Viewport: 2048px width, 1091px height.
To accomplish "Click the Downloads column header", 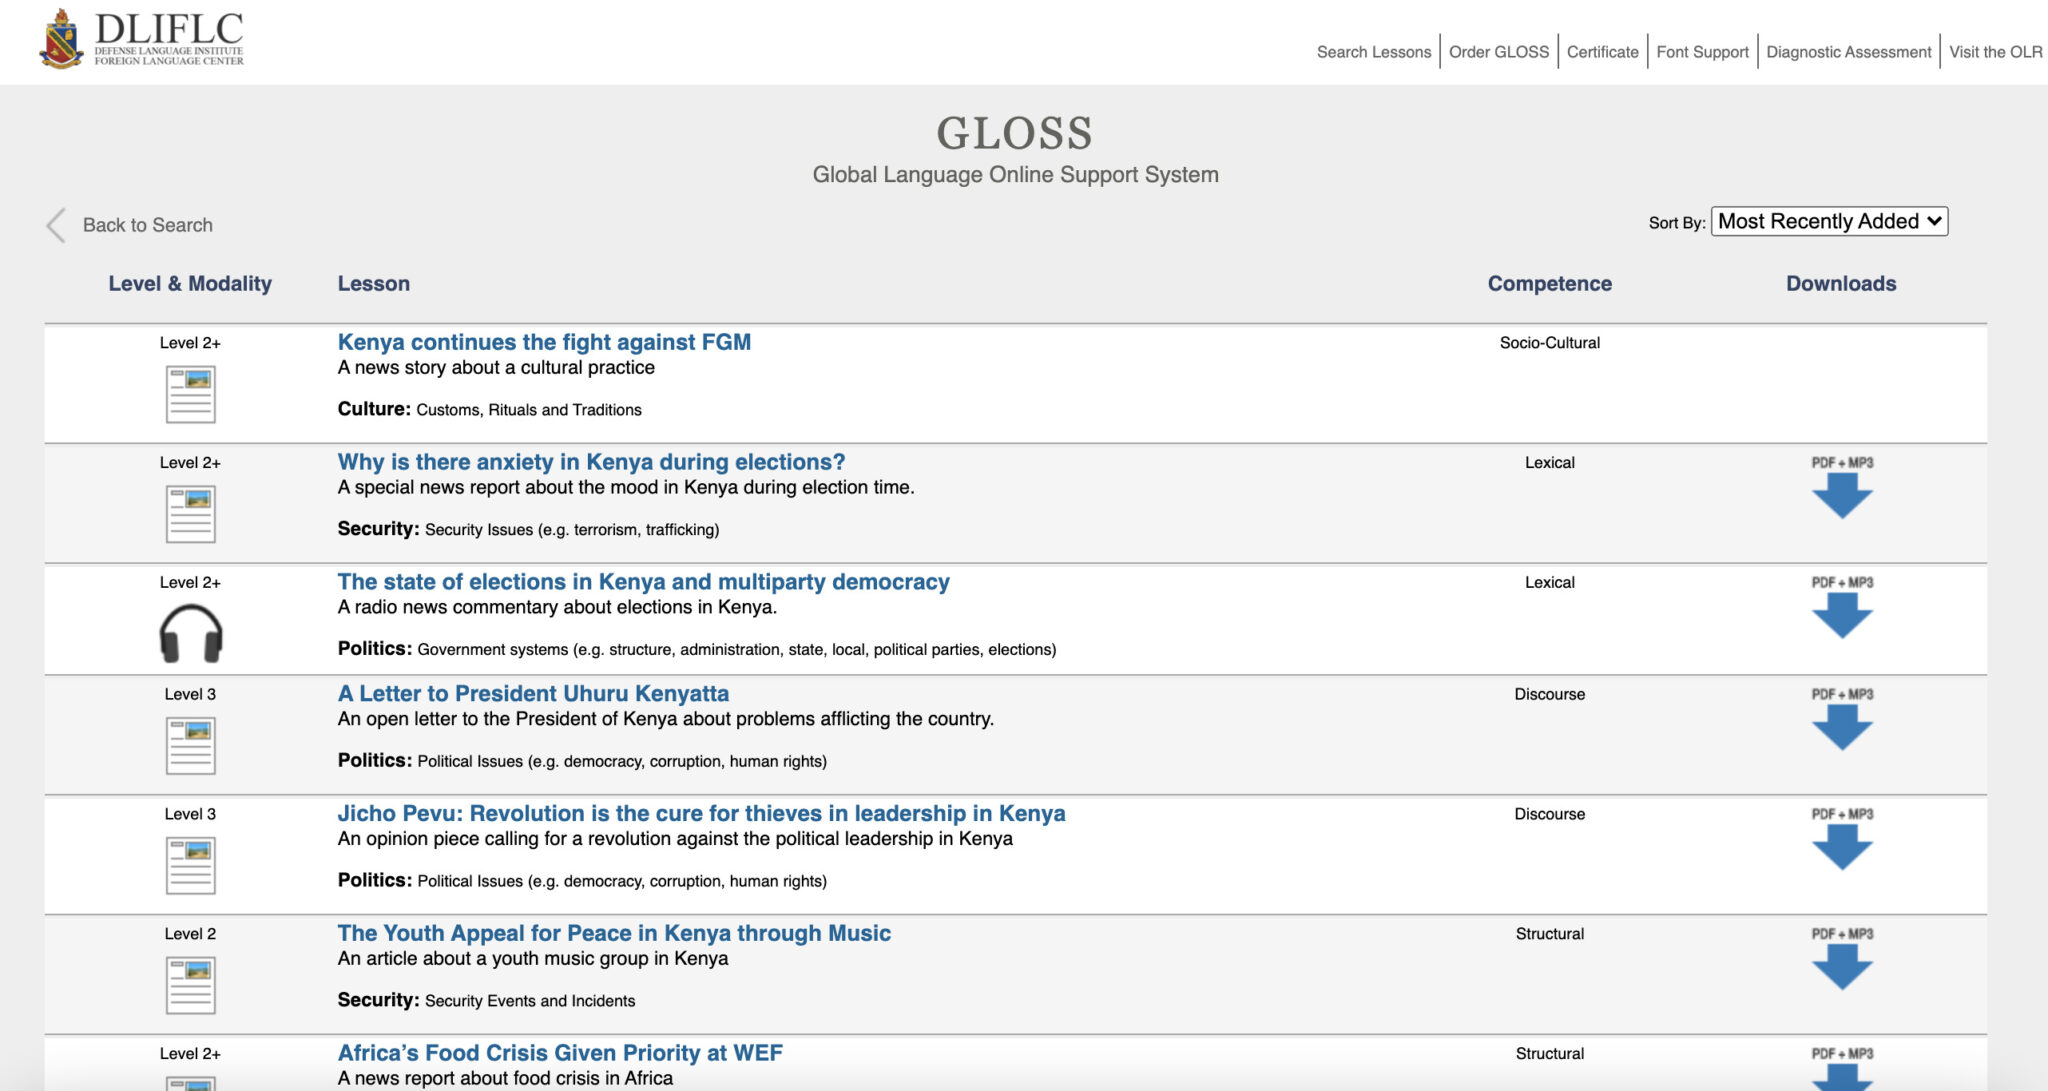I will point(1841,283).
